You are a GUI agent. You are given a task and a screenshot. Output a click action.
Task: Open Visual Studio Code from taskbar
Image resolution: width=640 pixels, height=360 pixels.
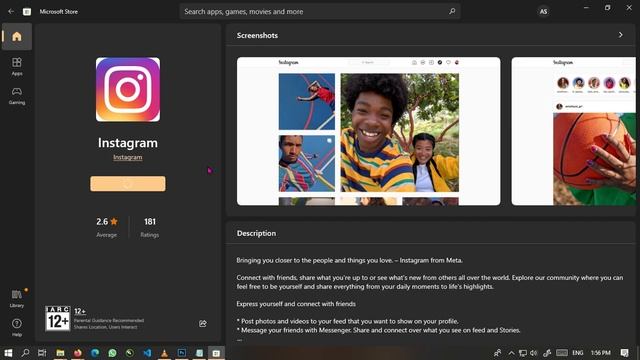[147, 353]
